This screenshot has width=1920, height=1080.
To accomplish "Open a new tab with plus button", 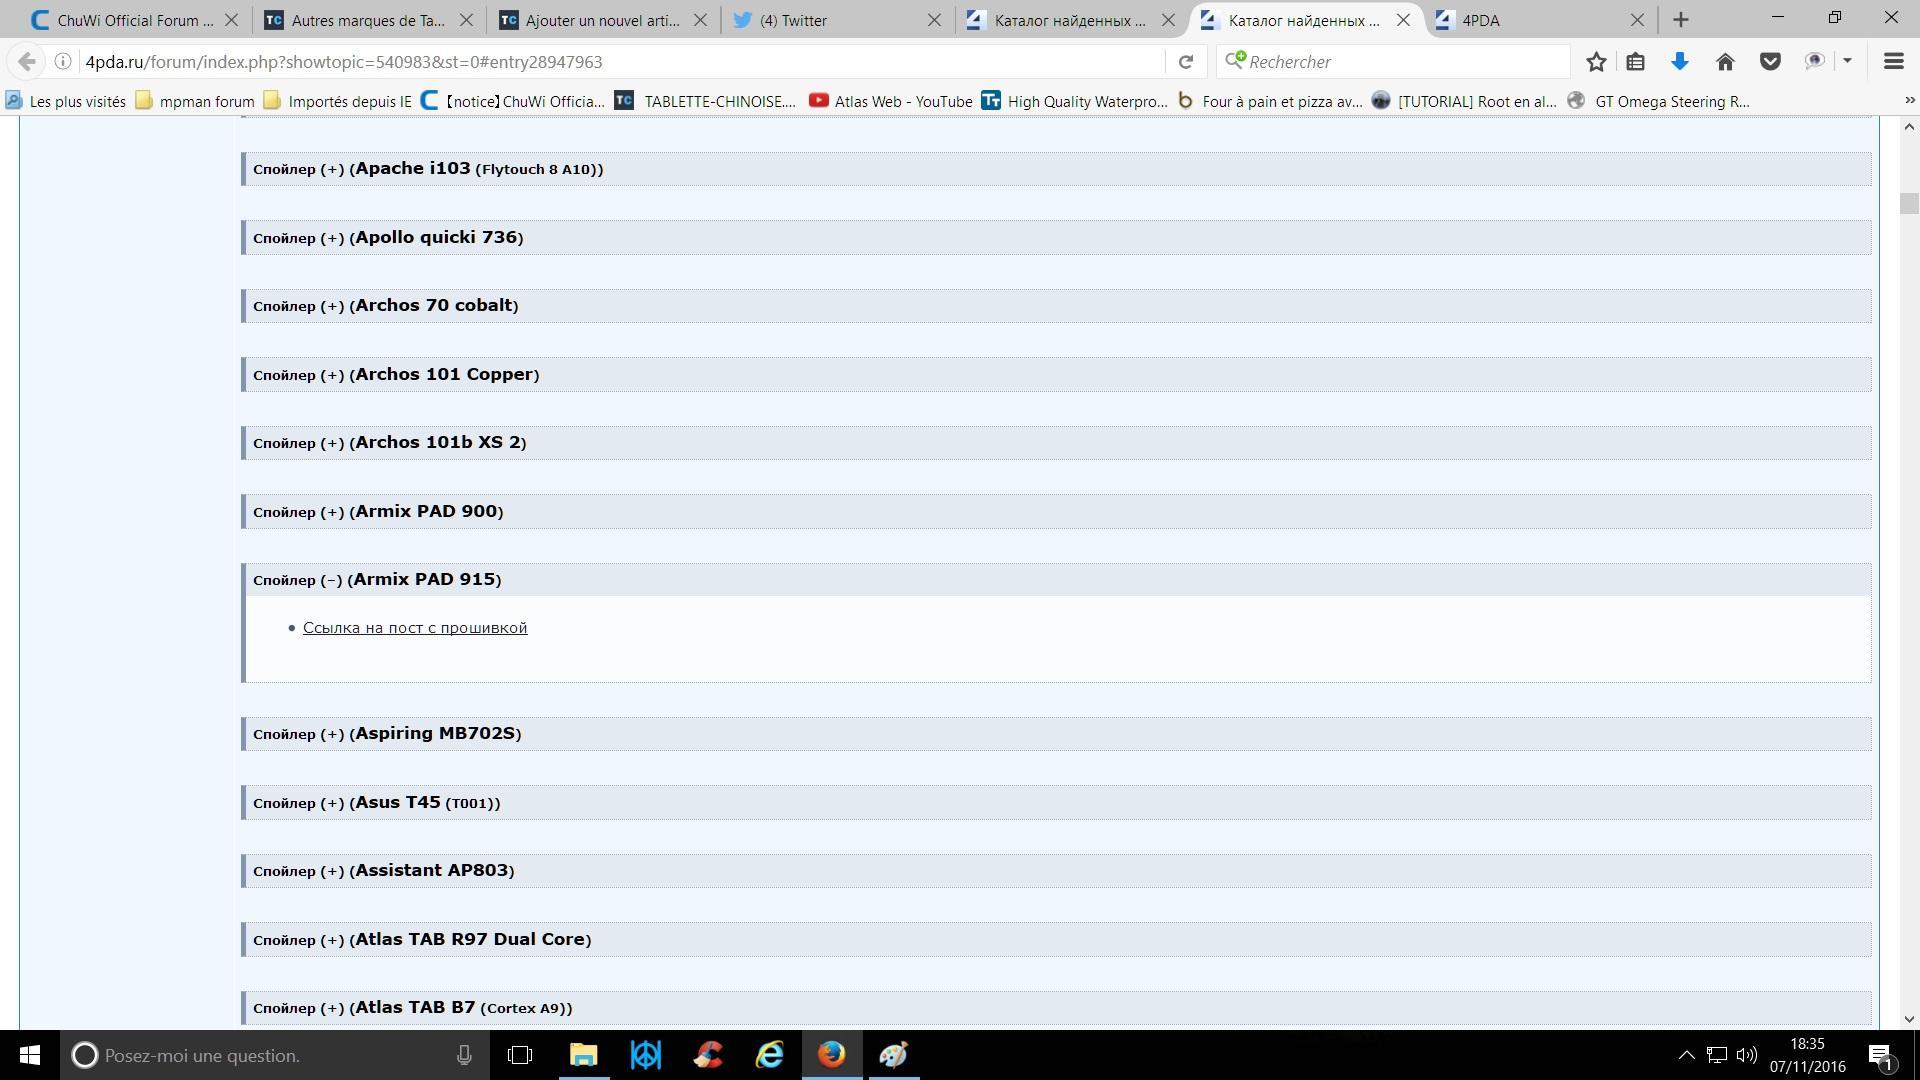I will pyautogui.click(x=1681, y=20).
